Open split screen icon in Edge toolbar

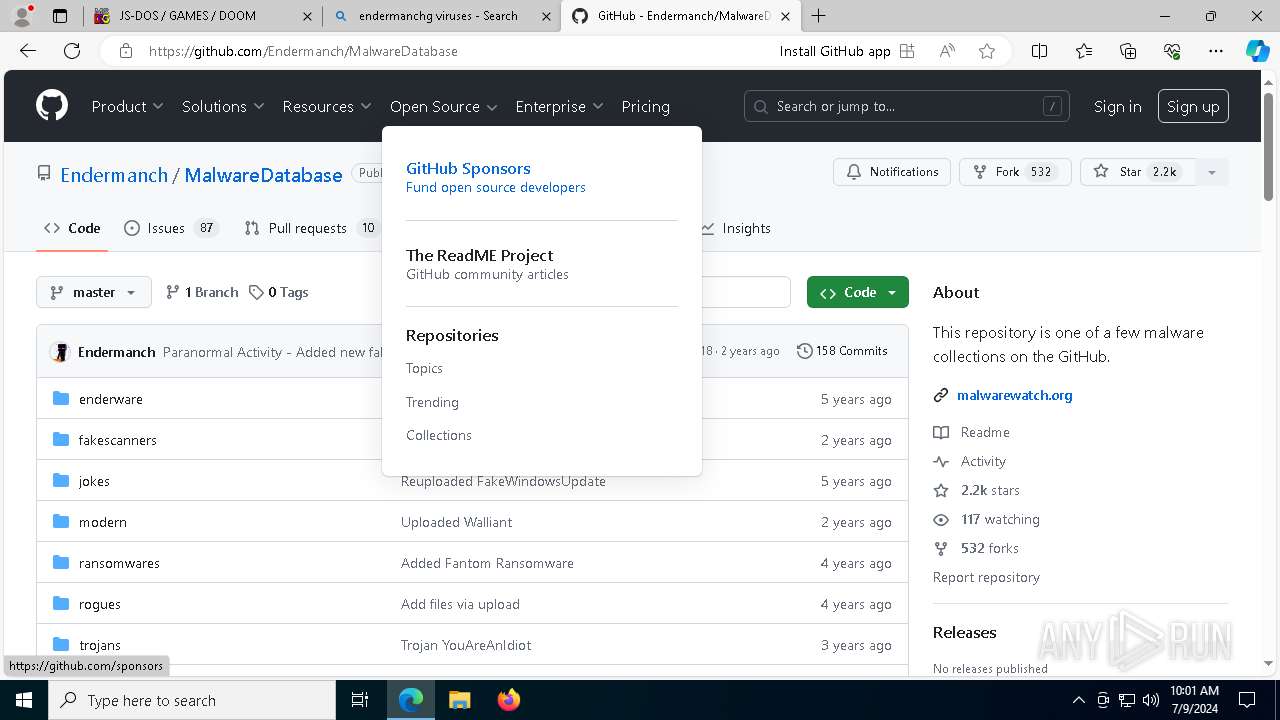tap(1039, 51)
